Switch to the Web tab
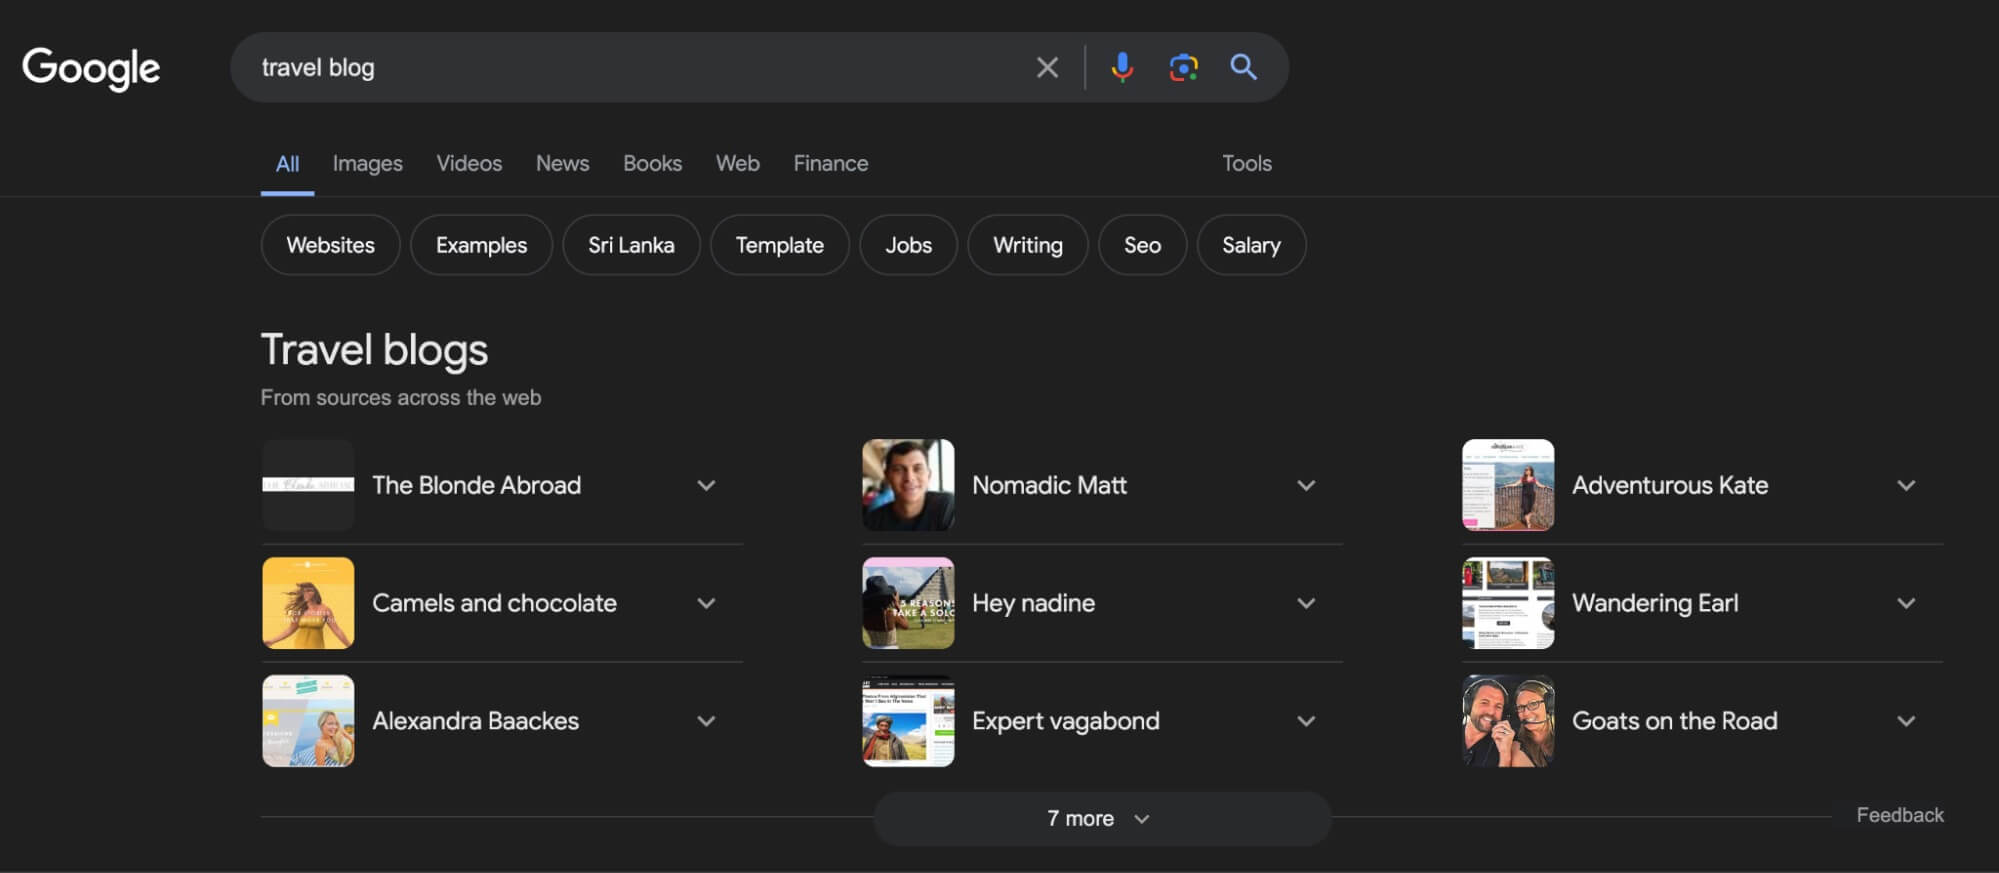This screenshot has width=1999, height=873. 737,163
